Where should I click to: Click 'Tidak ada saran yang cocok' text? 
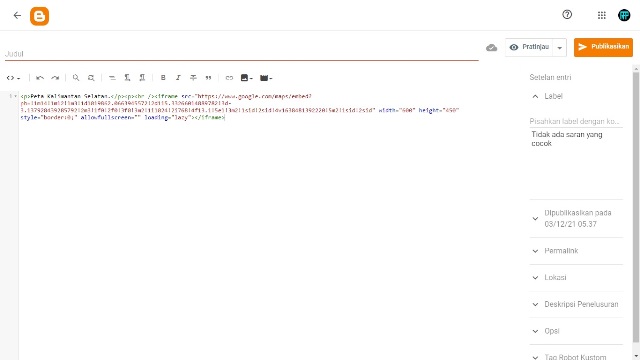tap(567, 139)
